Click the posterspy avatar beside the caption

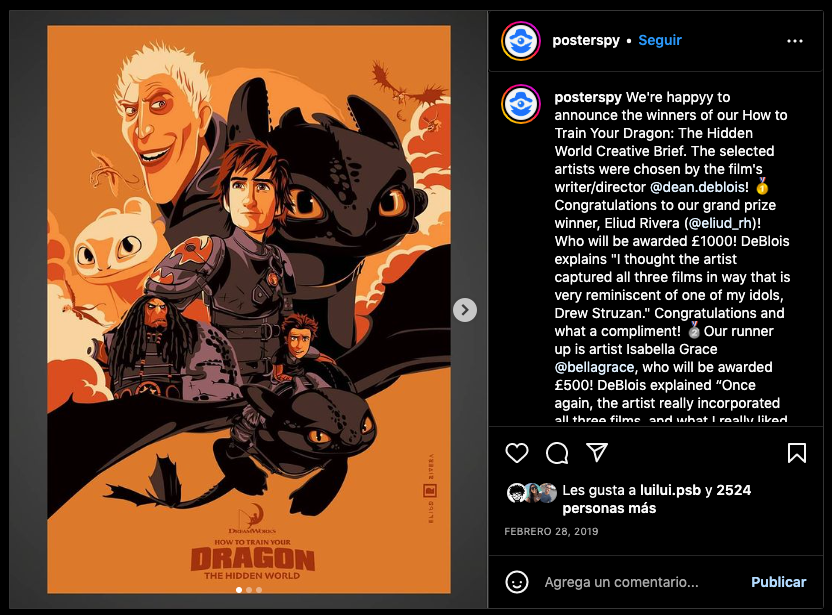pos(521,103)
